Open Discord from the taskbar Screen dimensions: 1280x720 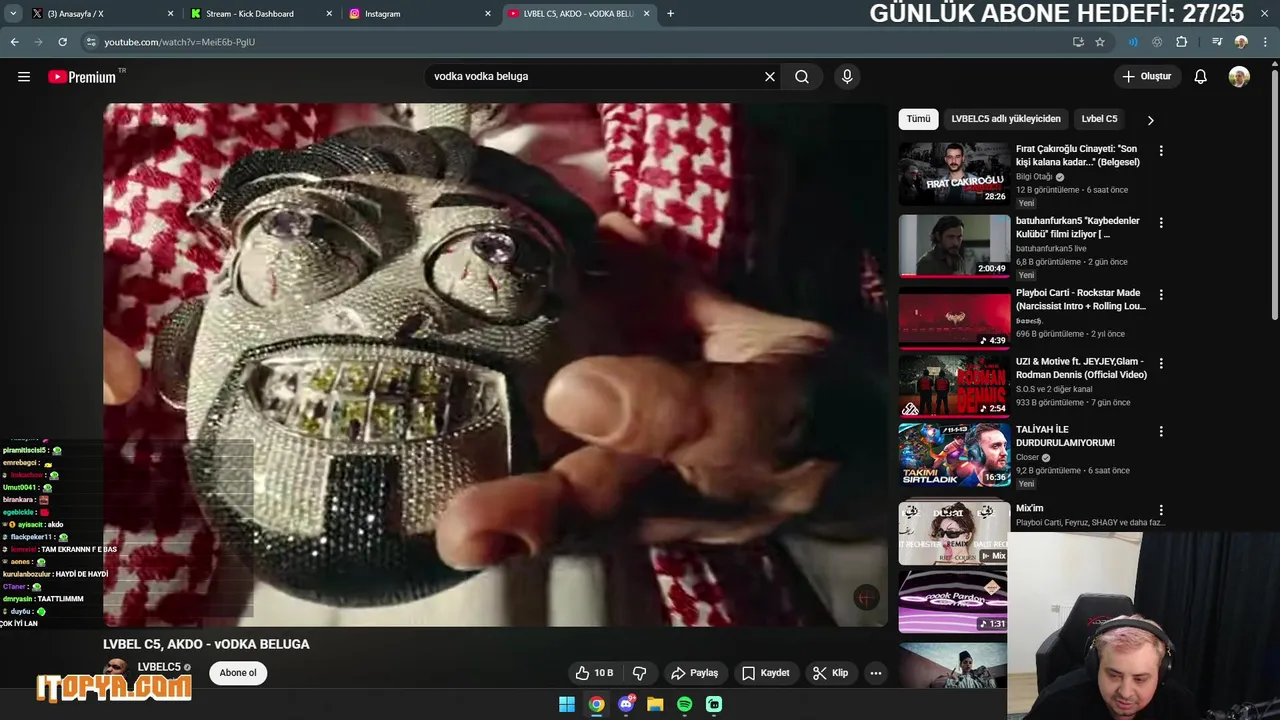click(626, 704)
